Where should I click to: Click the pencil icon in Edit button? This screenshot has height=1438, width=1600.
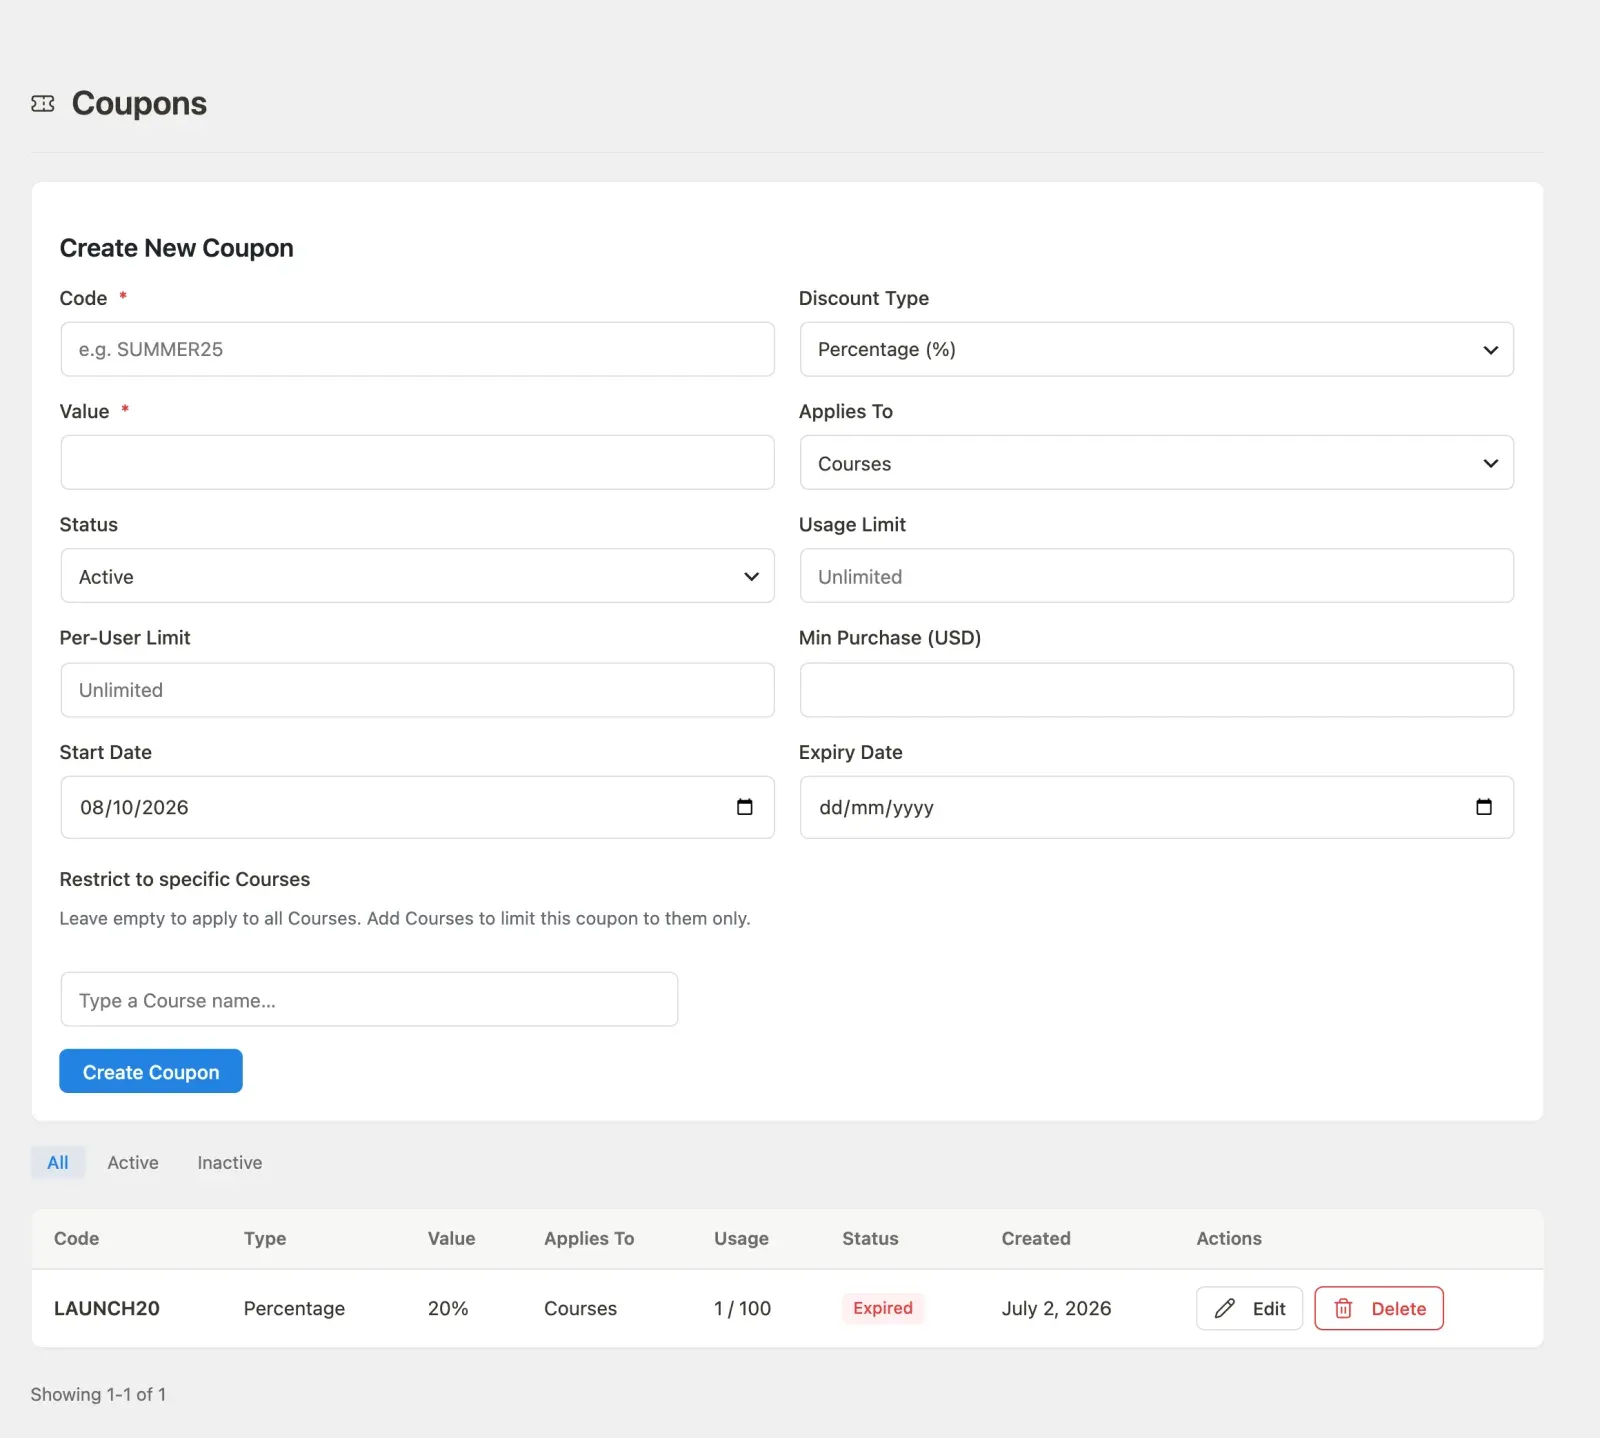pos(1225,1308)
